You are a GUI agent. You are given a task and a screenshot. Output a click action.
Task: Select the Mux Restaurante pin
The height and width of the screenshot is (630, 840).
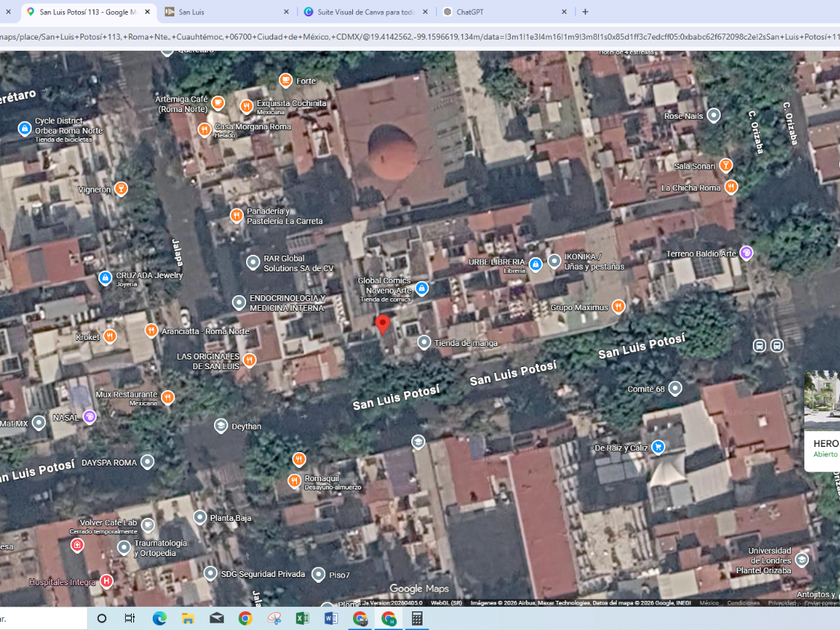pyautogui.click(x=167, y=397)
